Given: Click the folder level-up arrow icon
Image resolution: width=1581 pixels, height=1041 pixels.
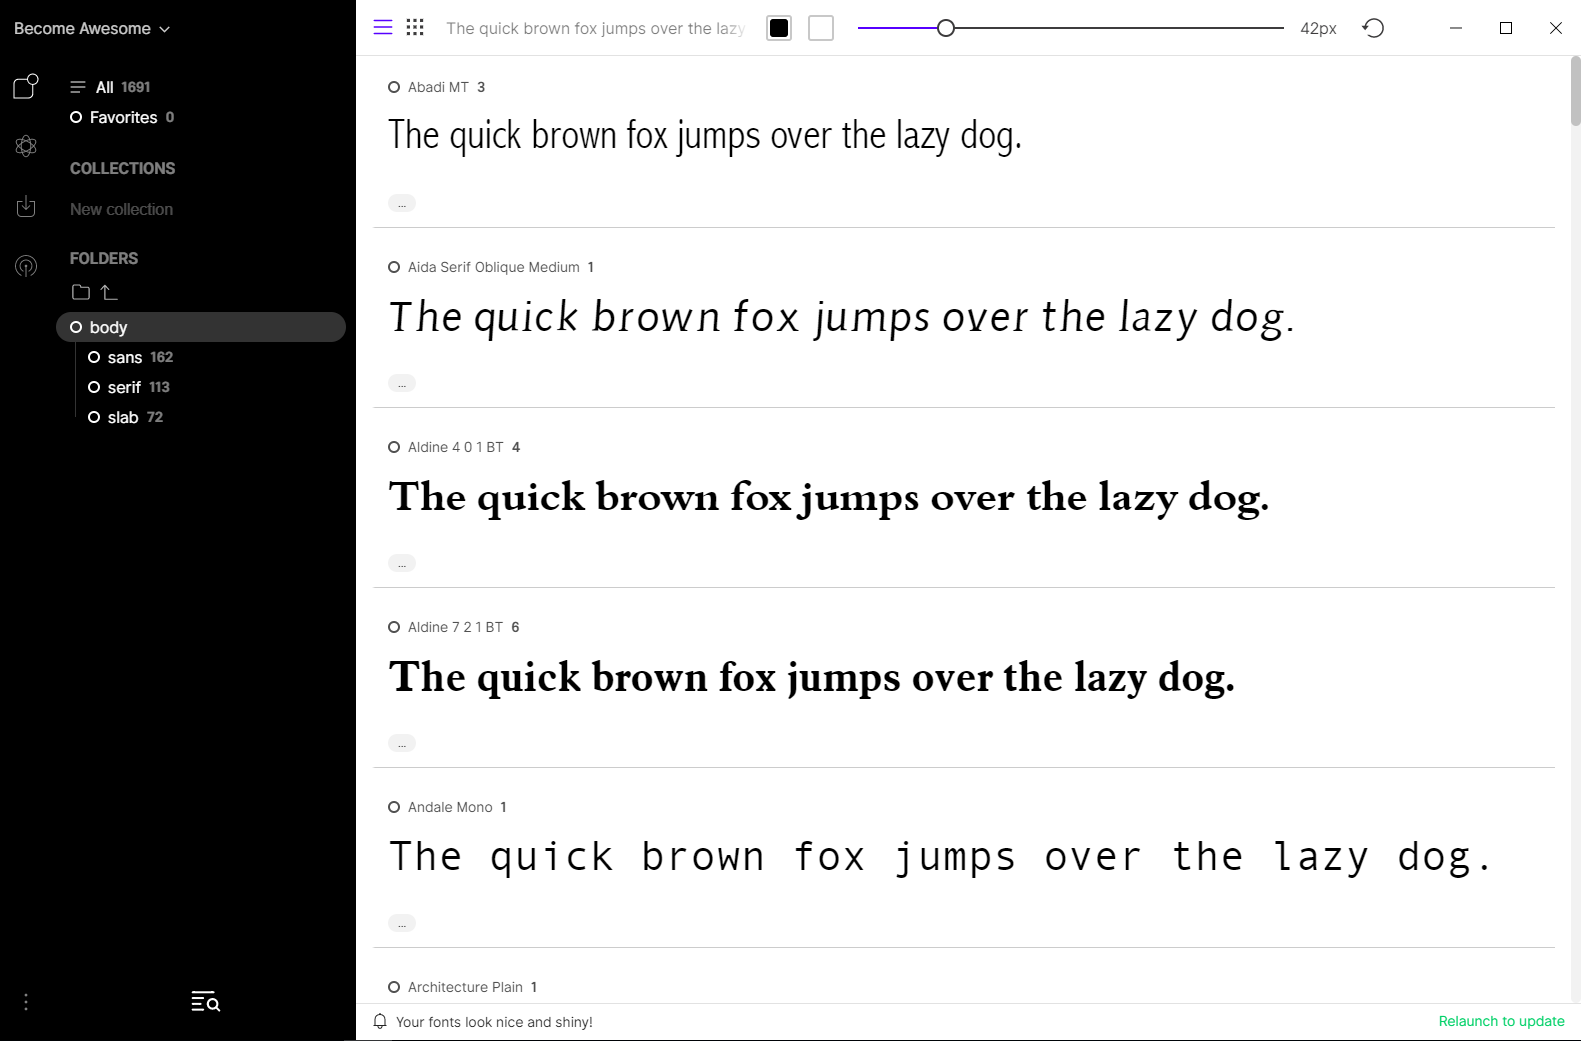Looking at the screenshot, I should (x=109, y=292).
